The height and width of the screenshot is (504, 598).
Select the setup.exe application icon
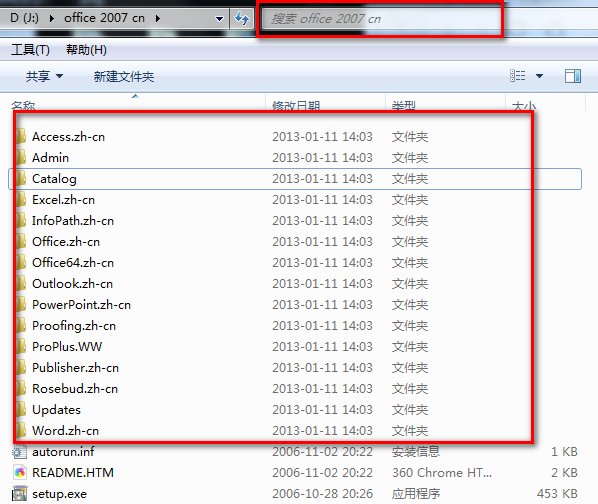click(20, 494)
